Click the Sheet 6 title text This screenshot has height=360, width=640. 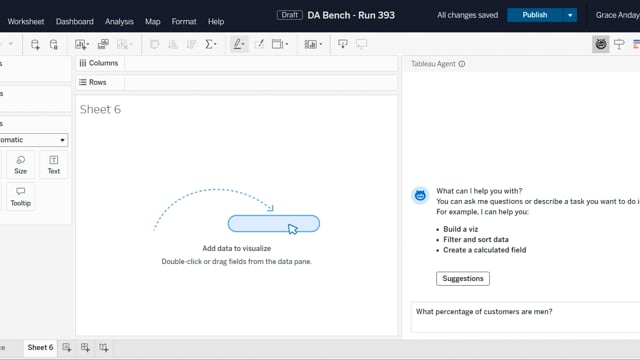click(x=100, y=109)
